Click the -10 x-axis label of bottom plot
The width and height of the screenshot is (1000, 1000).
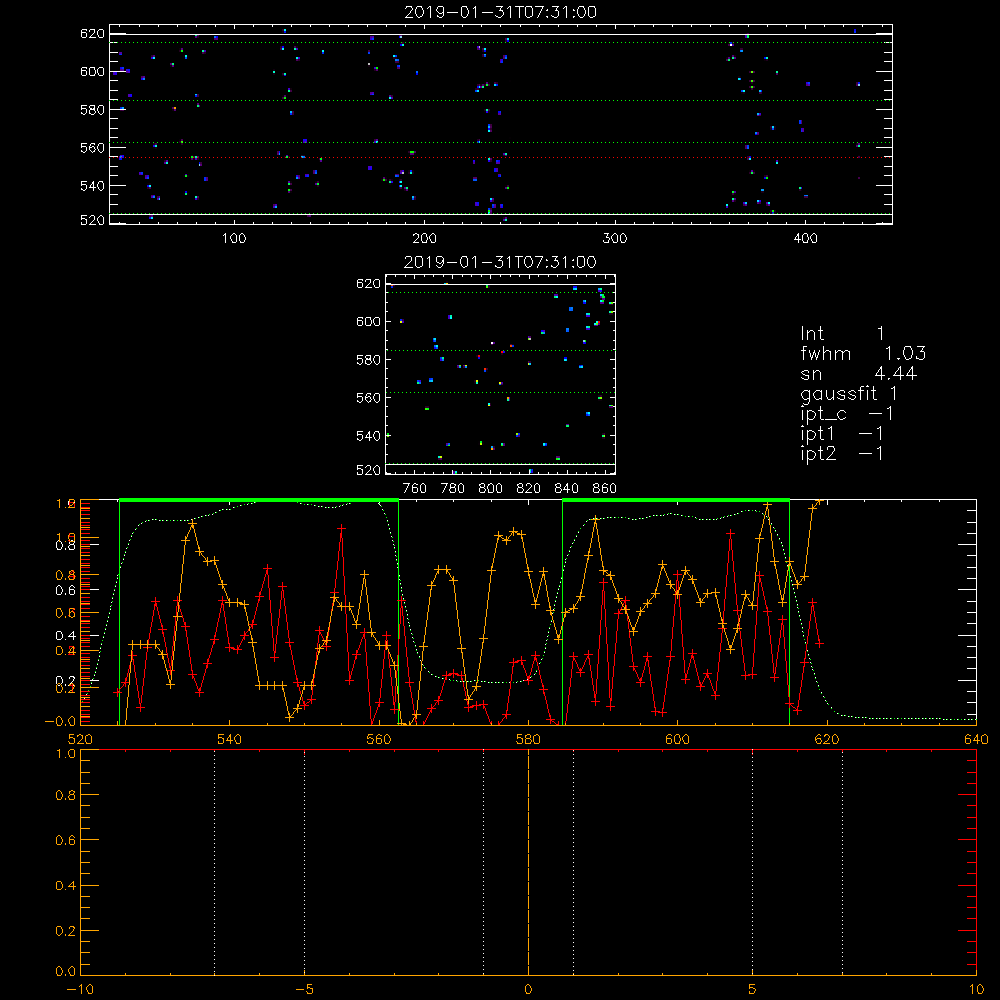(x=80, y=989)
